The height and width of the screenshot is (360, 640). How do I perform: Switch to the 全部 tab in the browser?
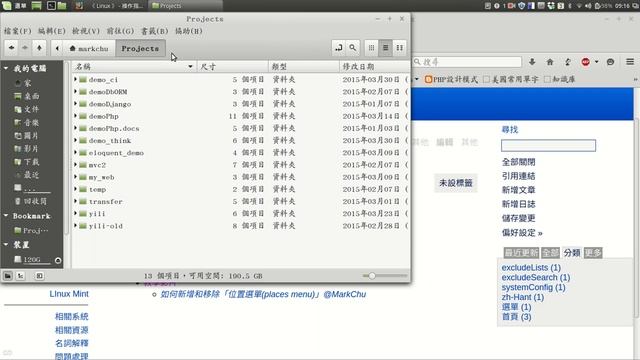(x=550, y=253)
